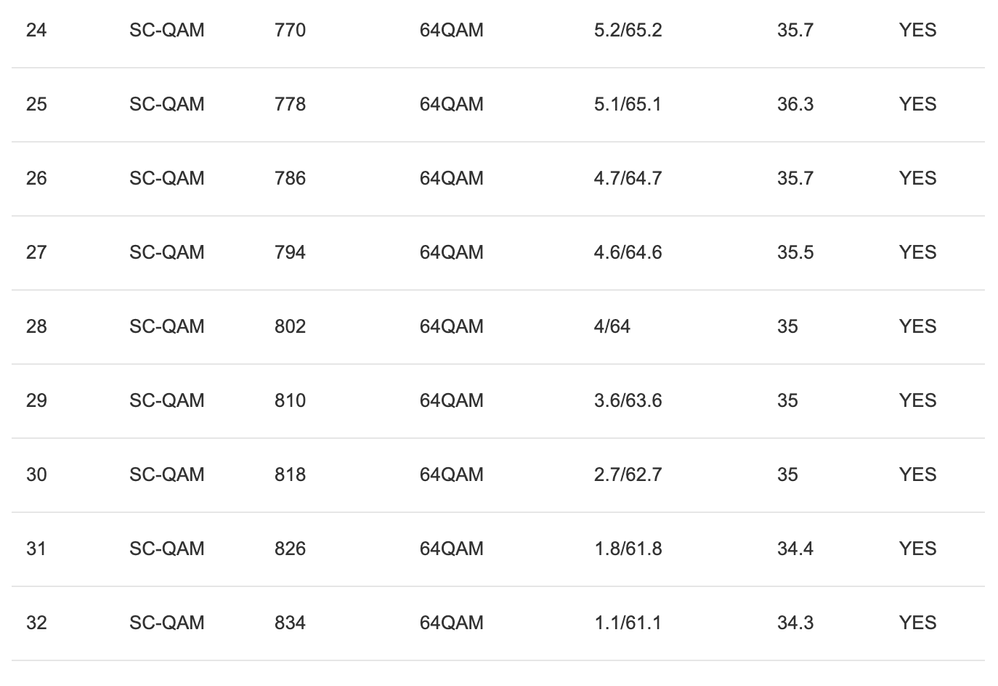The image size is (998, 686).
Task: Select the 834 frequency cell
Action: (x=290, y=622)
